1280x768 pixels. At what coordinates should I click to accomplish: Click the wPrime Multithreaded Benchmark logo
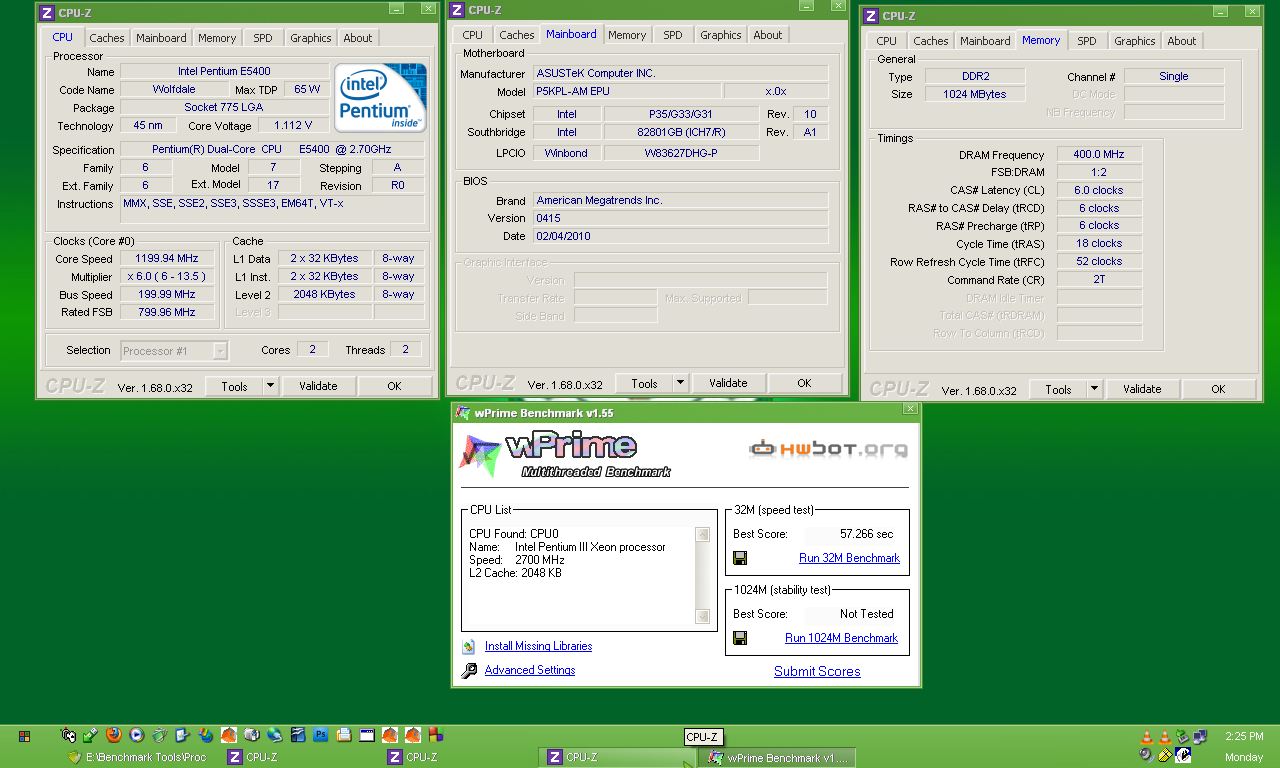[x=565, y=454]
